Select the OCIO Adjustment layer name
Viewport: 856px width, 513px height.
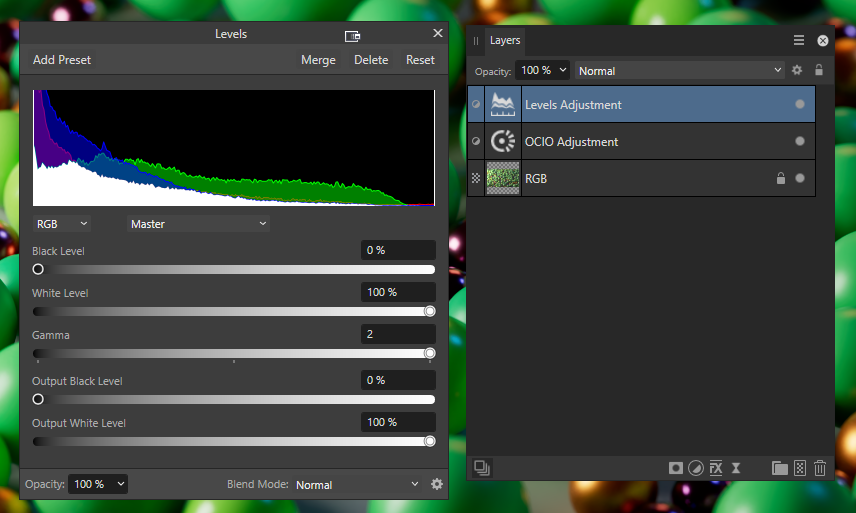pos(572,142)
